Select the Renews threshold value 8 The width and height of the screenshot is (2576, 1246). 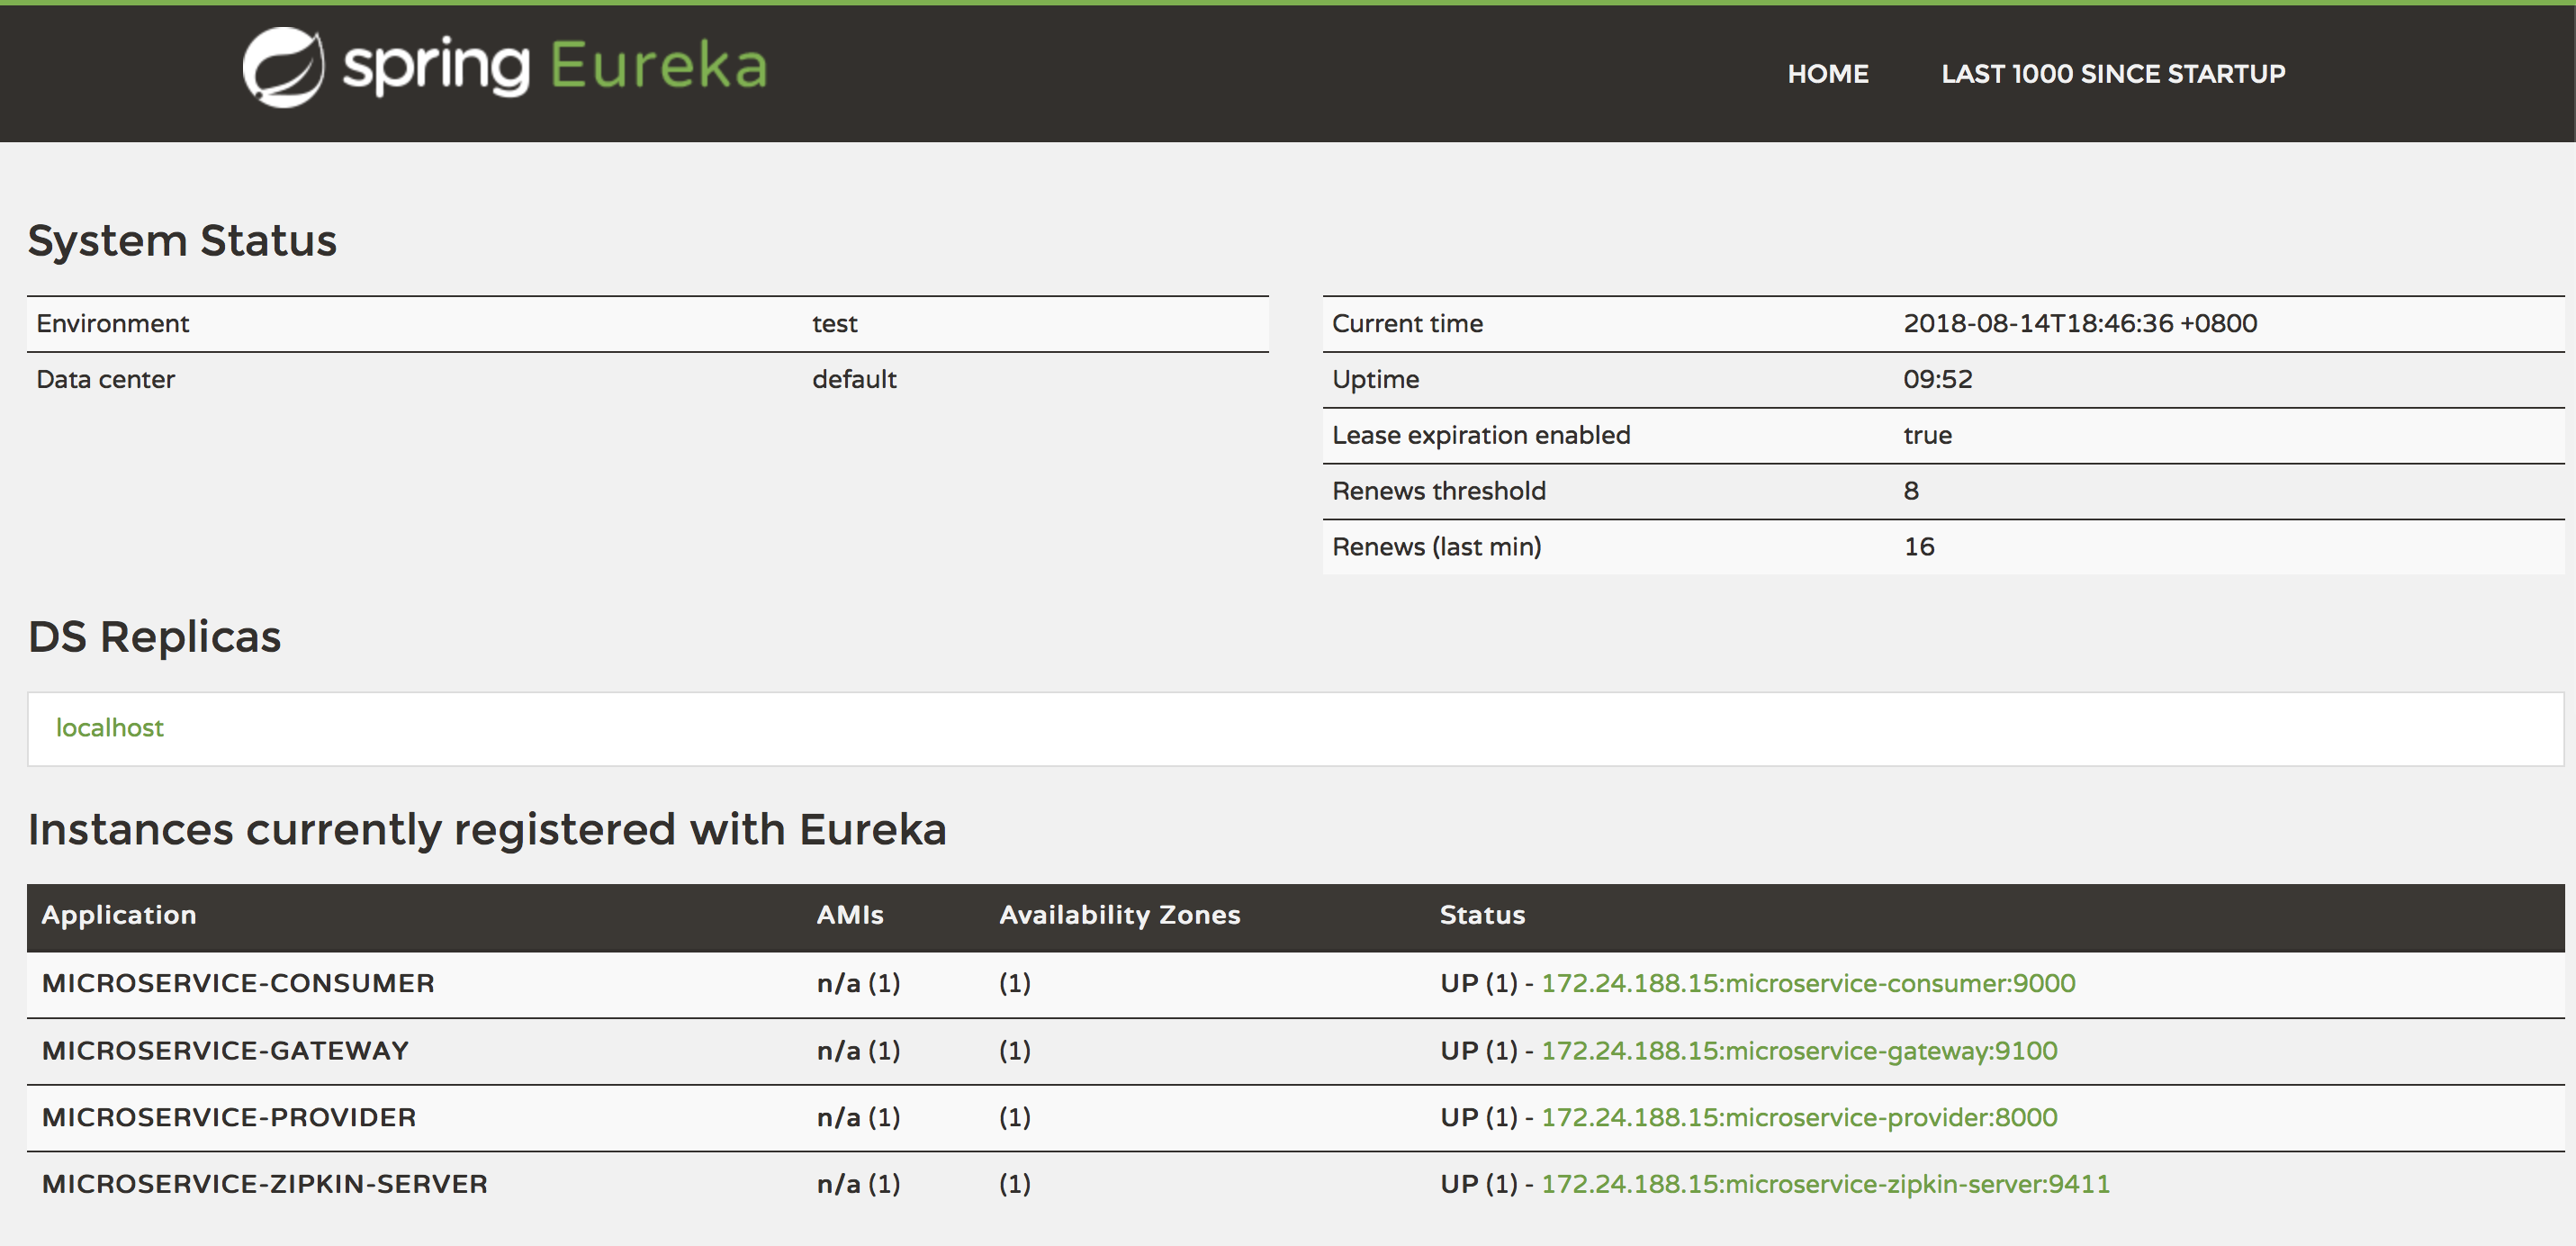1911,491
